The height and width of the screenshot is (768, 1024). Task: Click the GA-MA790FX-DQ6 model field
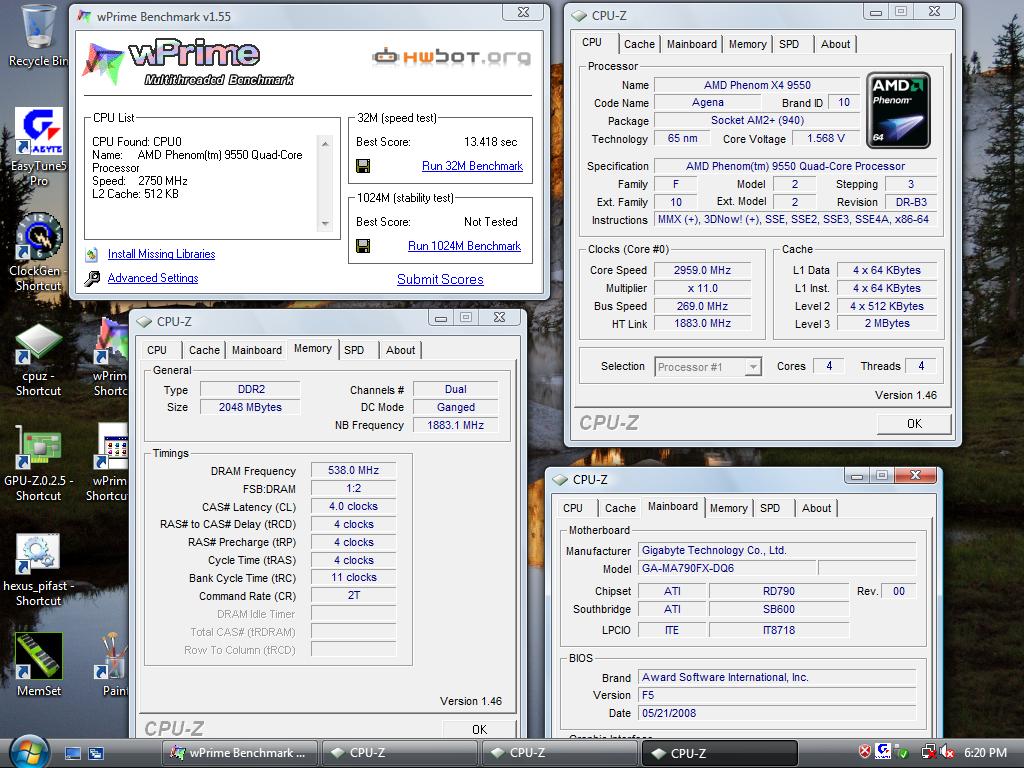727,568
